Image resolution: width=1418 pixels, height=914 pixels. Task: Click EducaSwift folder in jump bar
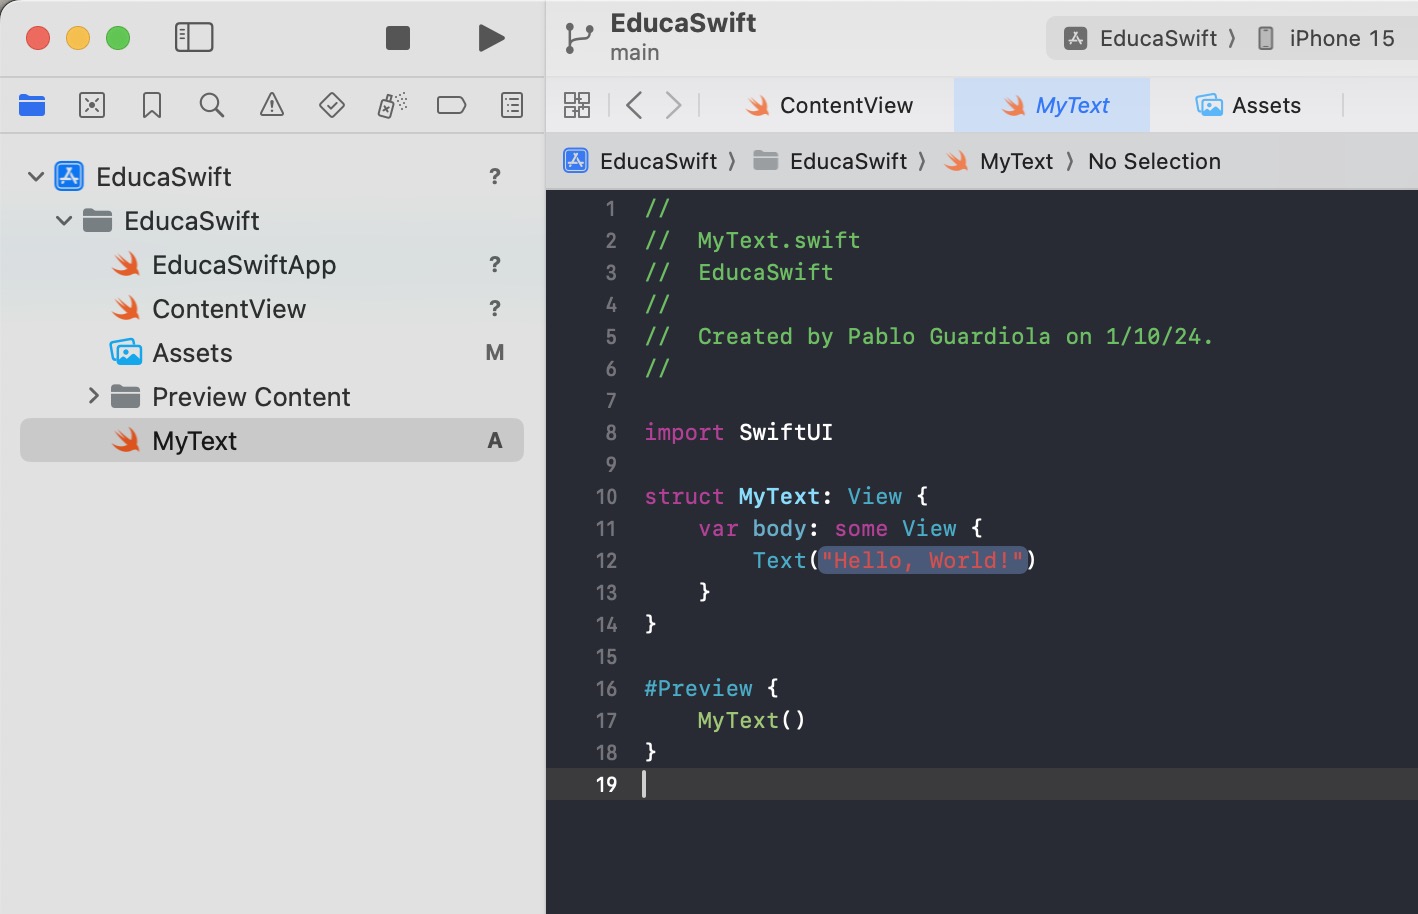(830, 161)
